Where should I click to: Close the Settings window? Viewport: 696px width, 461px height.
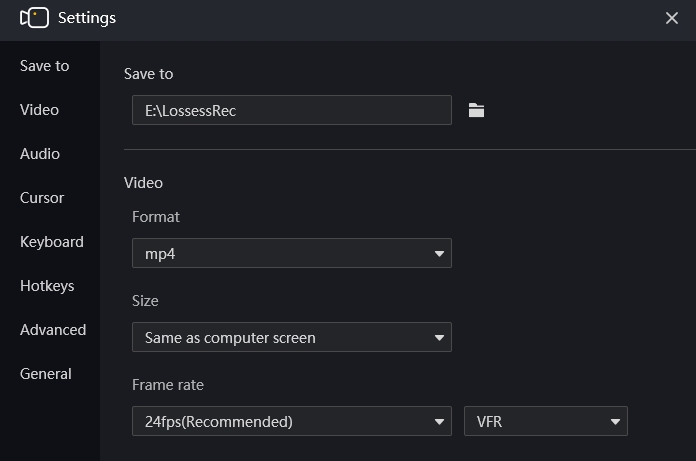[672, 18]
